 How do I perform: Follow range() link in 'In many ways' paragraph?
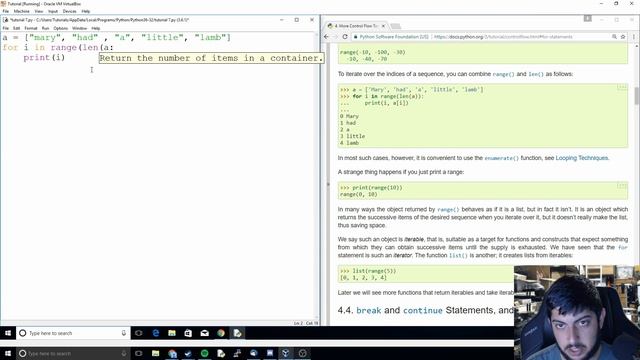point(448,209)
